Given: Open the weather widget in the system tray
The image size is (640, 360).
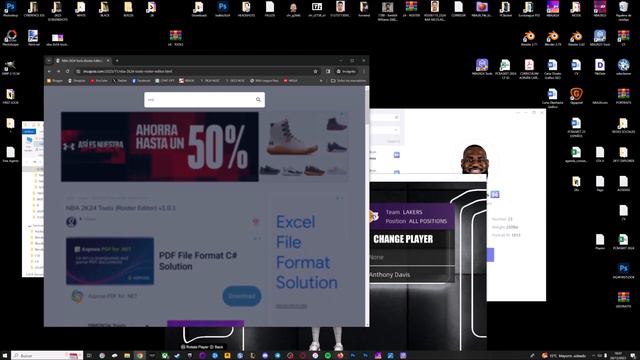Looking at the screenshot, I should [563, 356].
